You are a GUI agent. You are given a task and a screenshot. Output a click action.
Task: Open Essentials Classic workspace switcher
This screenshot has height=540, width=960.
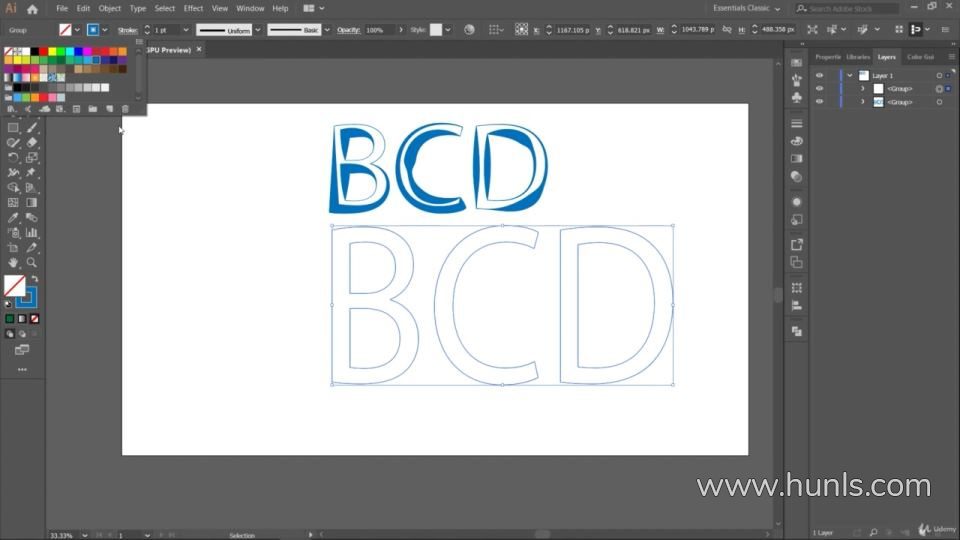tap(746, 9)
